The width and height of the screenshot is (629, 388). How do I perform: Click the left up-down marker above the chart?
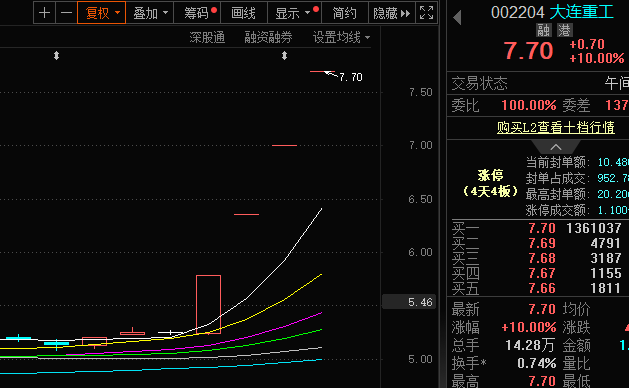(57, 56)
